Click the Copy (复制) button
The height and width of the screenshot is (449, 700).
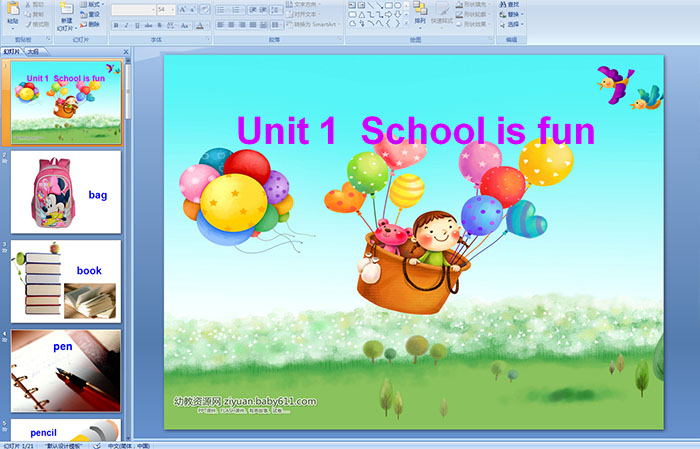click(x=34, y=14)
